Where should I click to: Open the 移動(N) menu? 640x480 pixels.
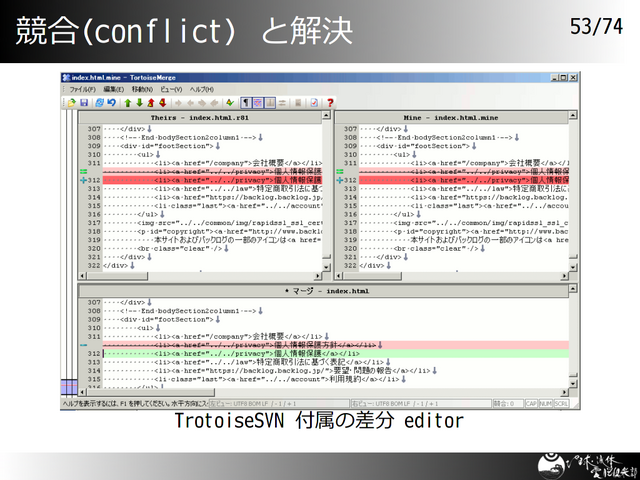(x=142, y=89)
